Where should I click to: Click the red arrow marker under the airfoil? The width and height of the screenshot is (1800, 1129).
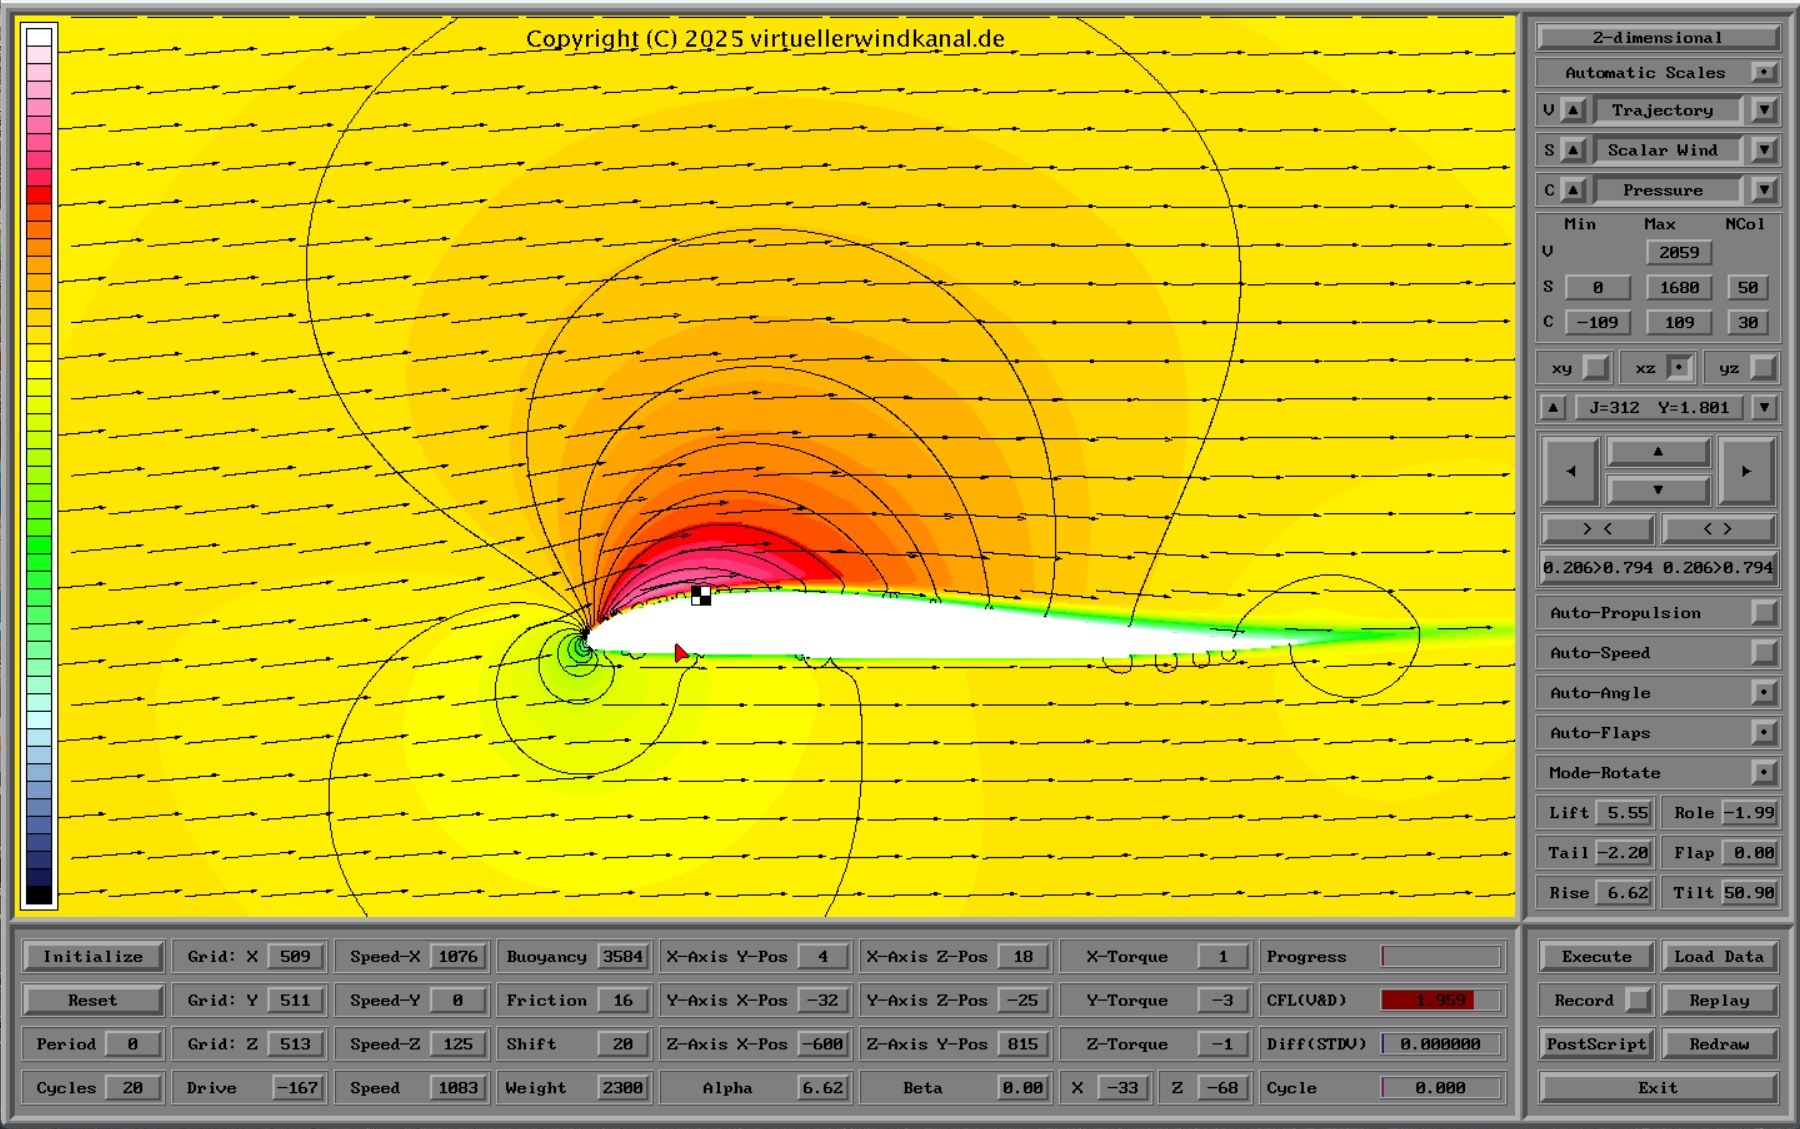[x=680, y=653]
